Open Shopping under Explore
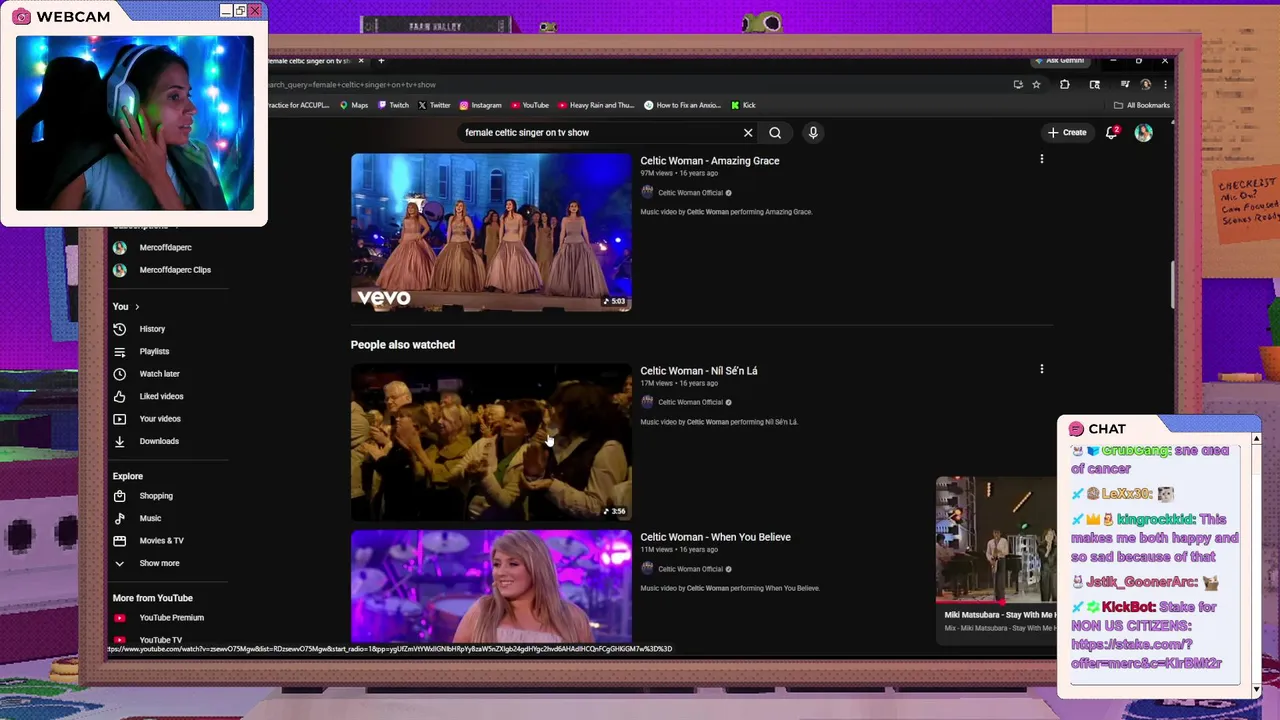Image resolution: width=1280 pixels, height=720 pixels. pyautogui.click(x=156, y=496)
